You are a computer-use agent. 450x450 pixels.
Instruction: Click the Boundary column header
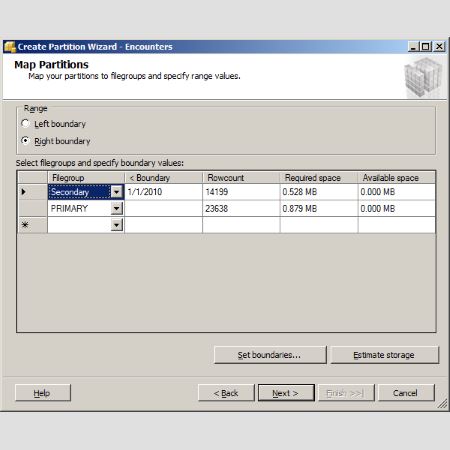coord(163,178)
